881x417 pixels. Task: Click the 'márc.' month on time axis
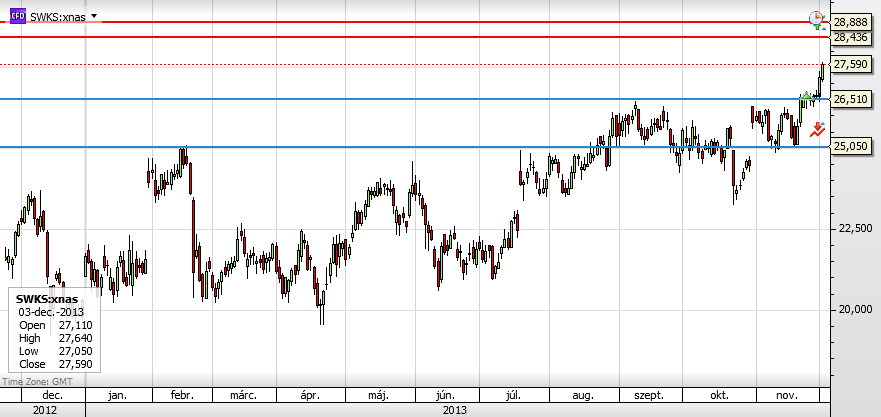pyautogui.click(x=244, y=396)
